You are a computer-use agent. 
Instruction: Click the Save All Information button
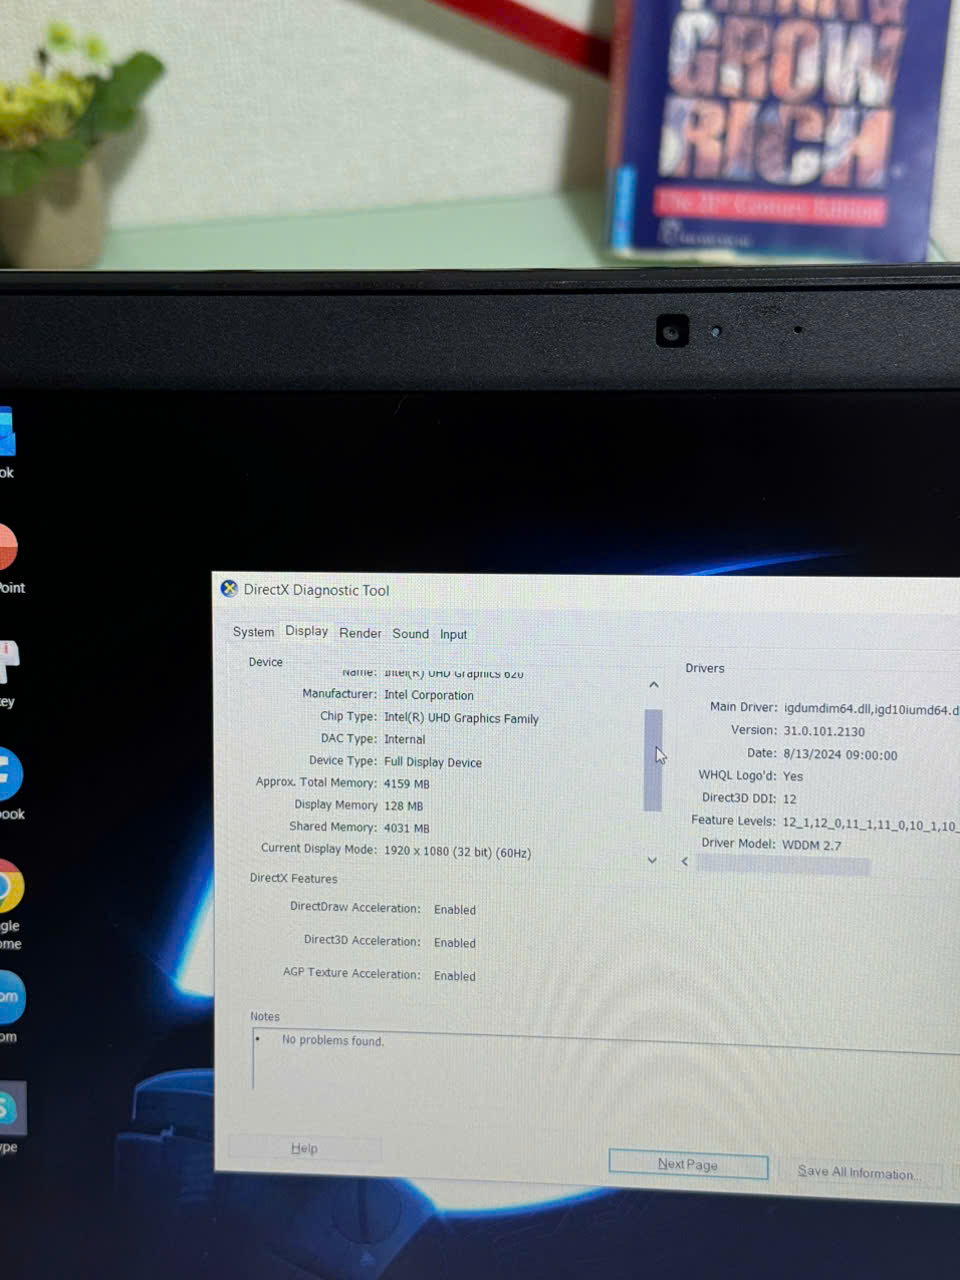tap(857, 1172)
